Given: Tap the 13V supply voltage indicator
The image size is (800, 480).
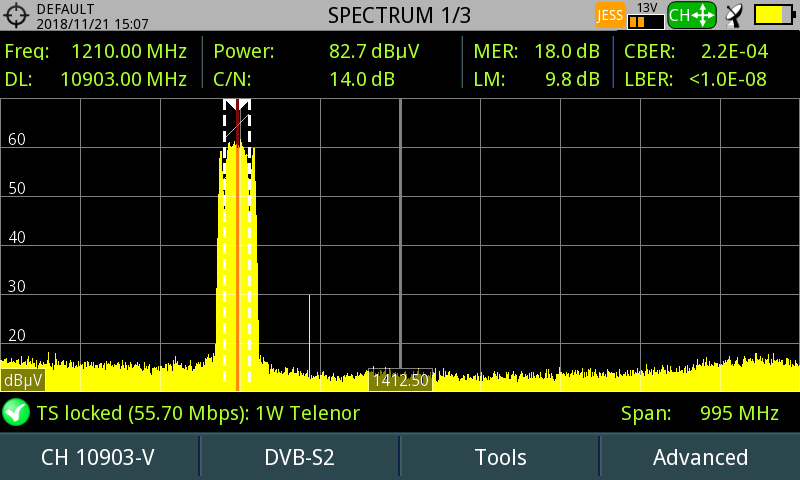Looking at the screenshot, I should [x=646, y=16].
